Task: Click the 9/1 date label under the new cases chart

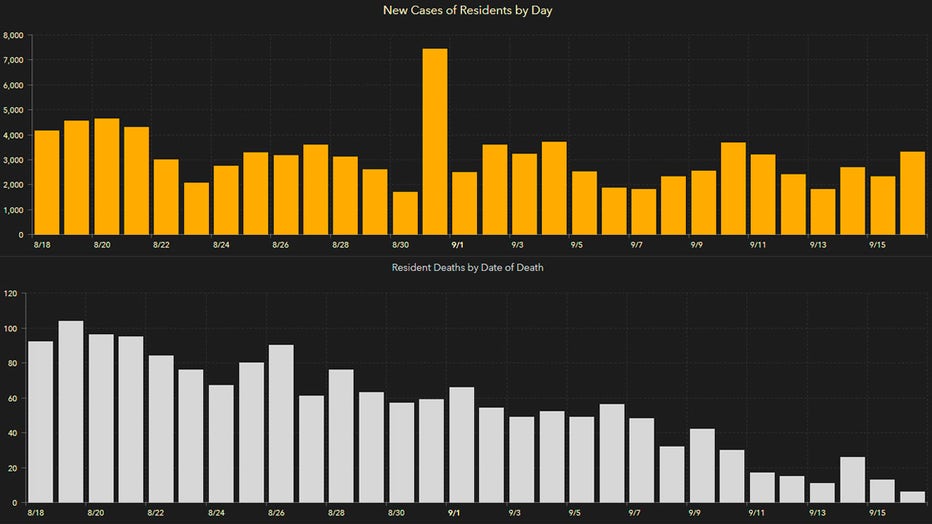Action: [456, 245]
